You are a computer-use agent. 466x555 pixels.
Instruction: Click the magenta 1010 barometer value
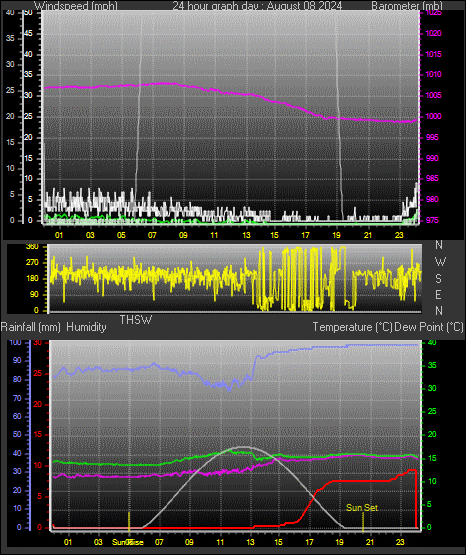(433, 74)
